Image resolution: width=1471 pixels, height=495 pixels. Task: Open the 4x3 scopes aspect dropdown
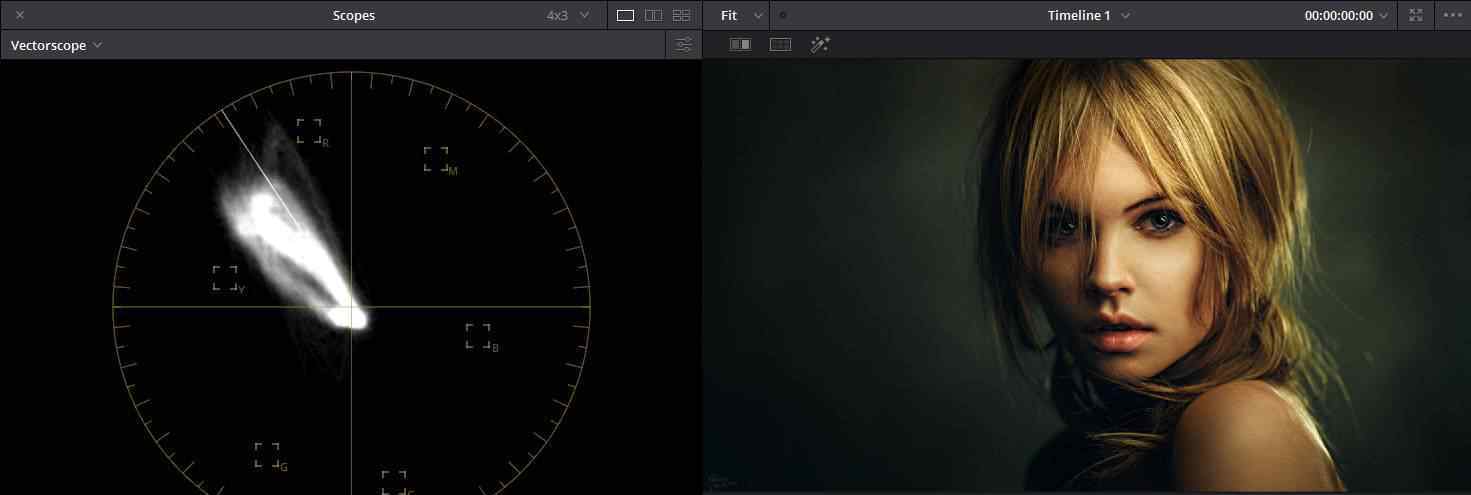click(x=567, y=15)
